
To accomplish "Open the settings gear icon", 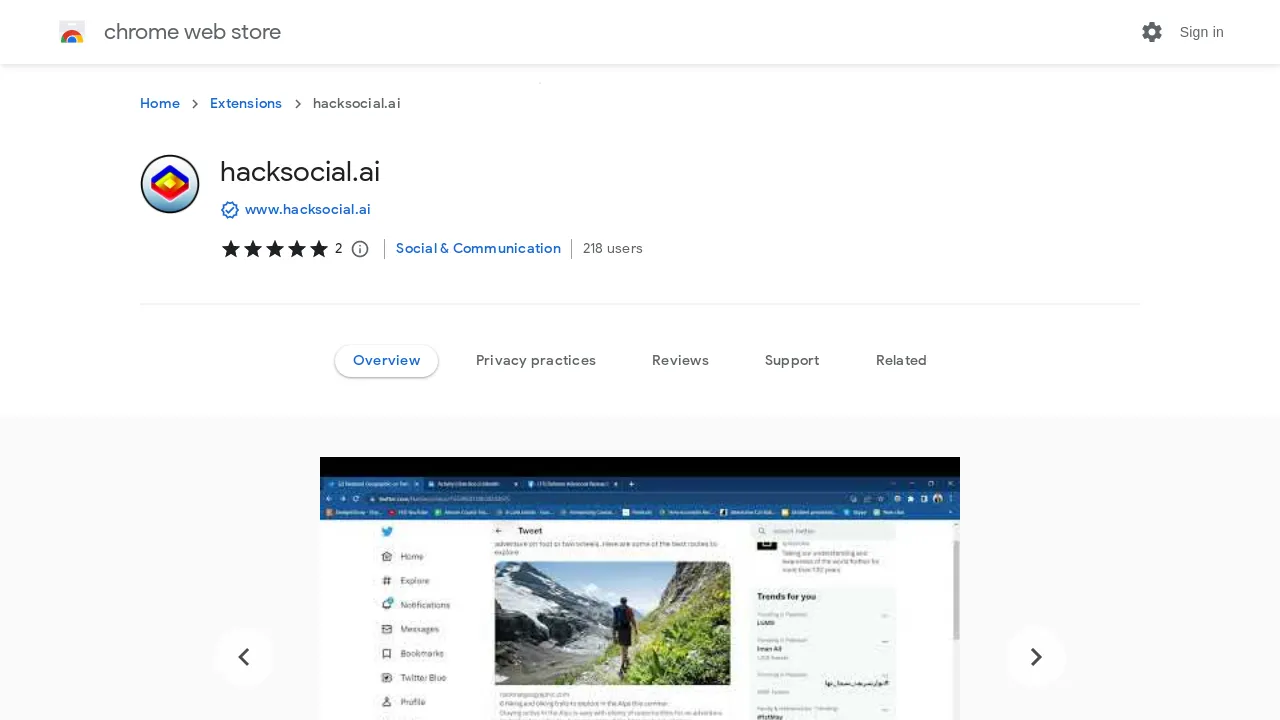I will (1152, 32).
